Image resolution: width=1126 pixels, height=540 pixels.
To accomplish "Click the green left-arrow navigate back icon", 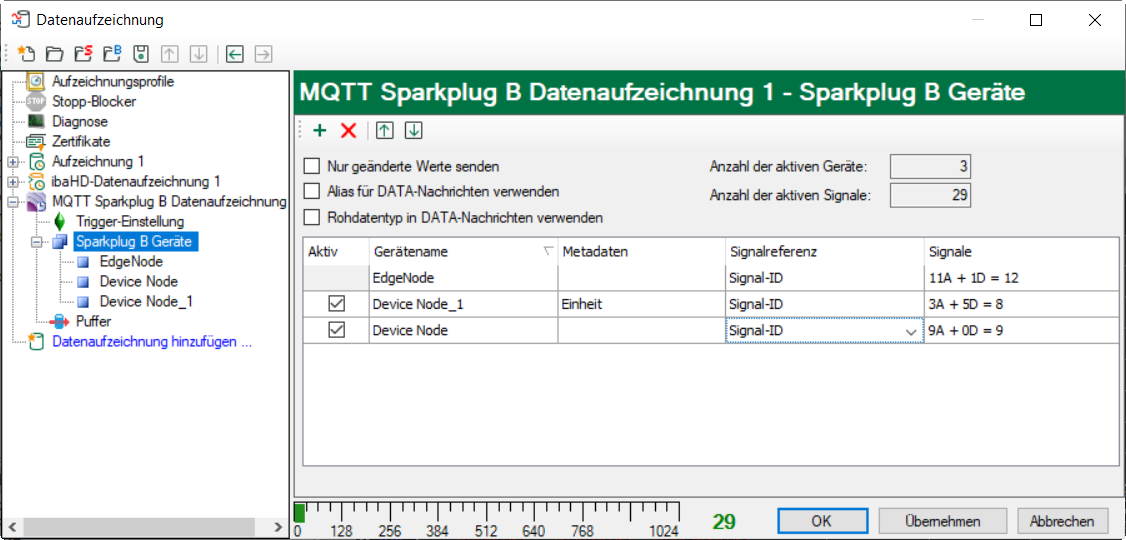I will tap(235, 53).
